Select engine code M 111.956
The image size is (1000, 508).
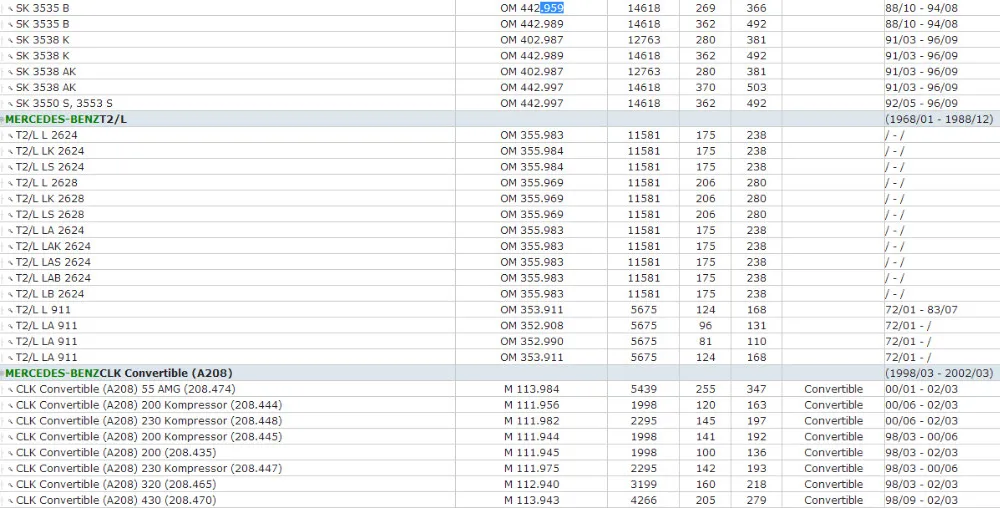coord(532,405)
